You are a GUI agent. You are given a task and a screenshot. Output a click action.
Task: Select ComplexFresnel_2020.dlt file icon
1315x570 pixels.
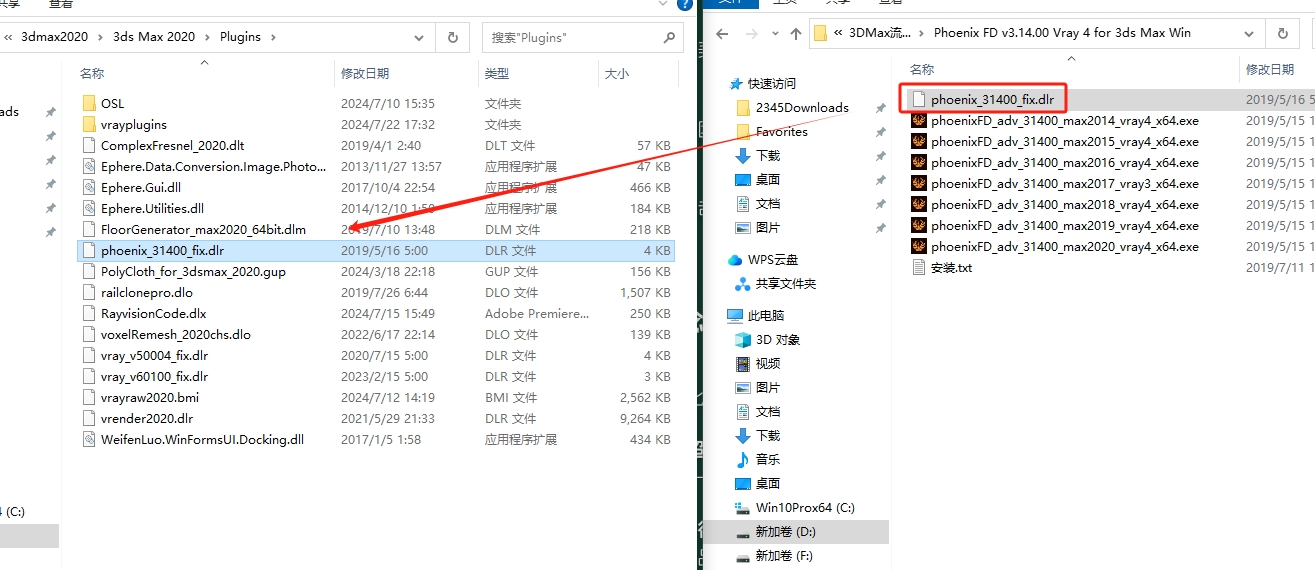click(88, 145)
